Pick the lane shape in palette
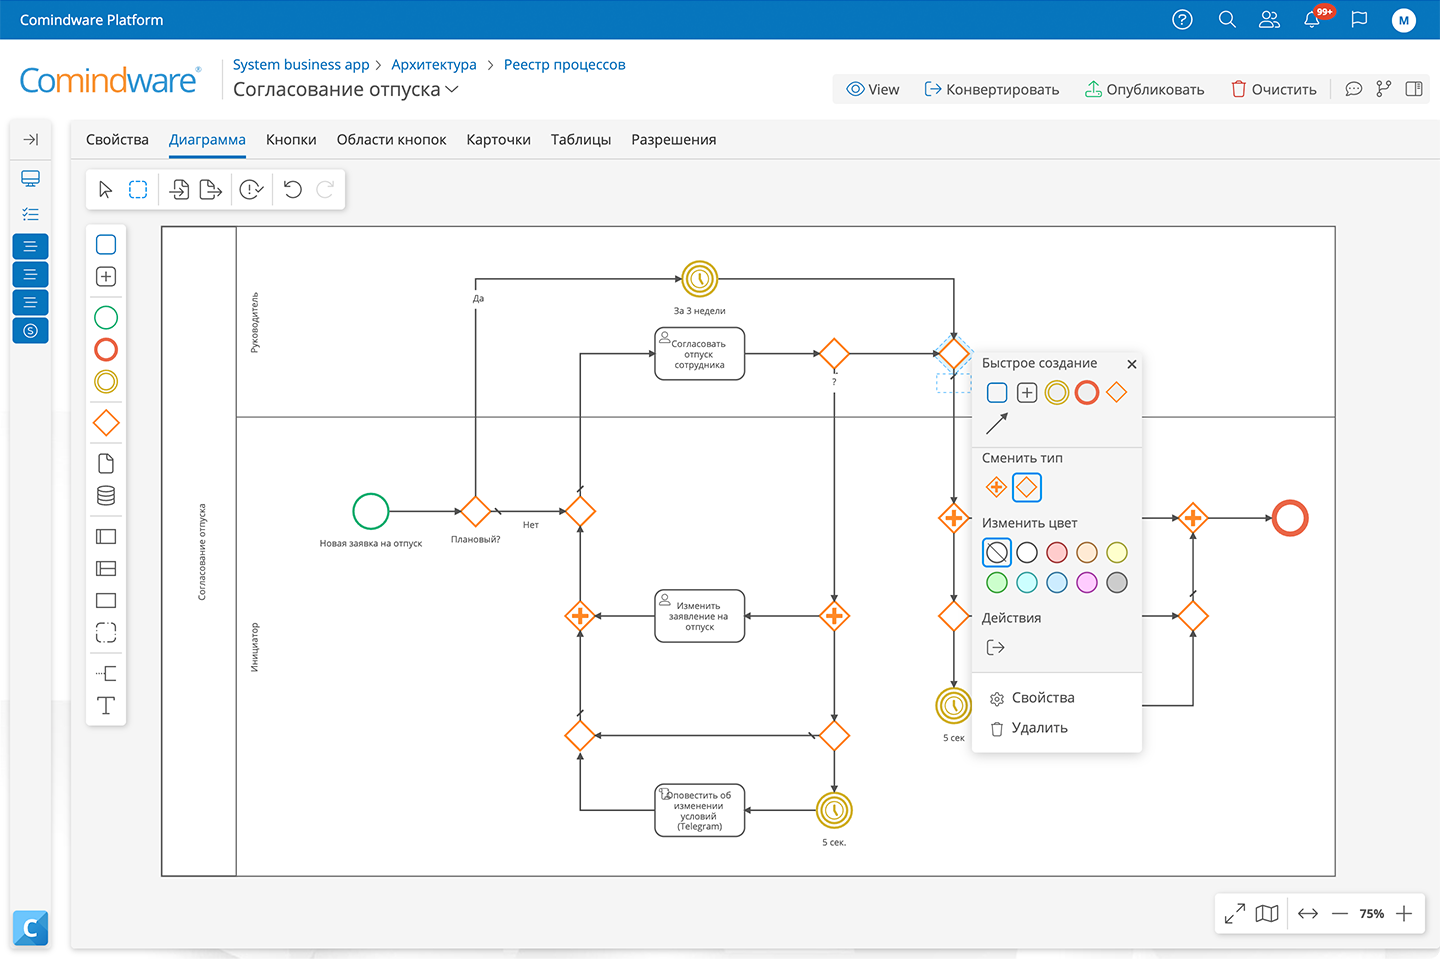 coord(106,569)
